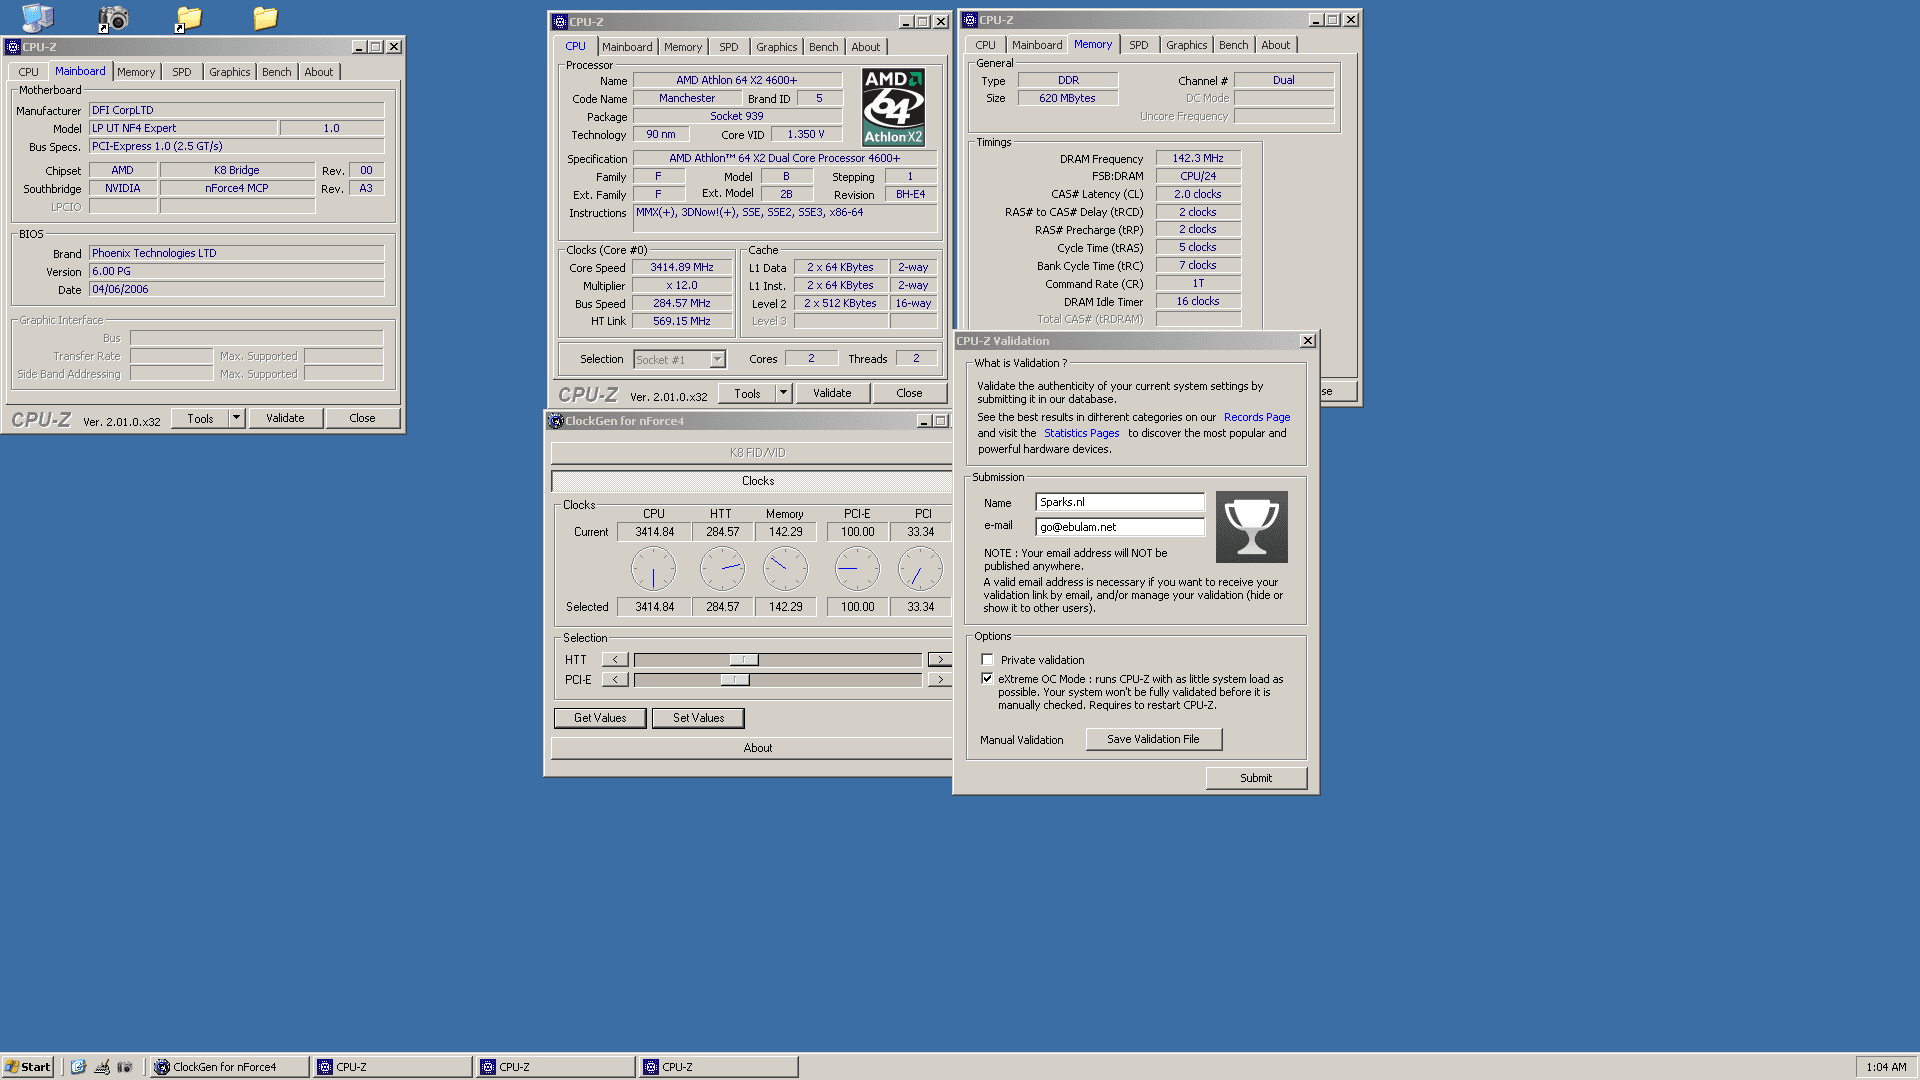Open Mainboard tab in the Memory CPU-Z window
The height and width of the screenshot is (1080, 1920).
(x=1037, y=45)
